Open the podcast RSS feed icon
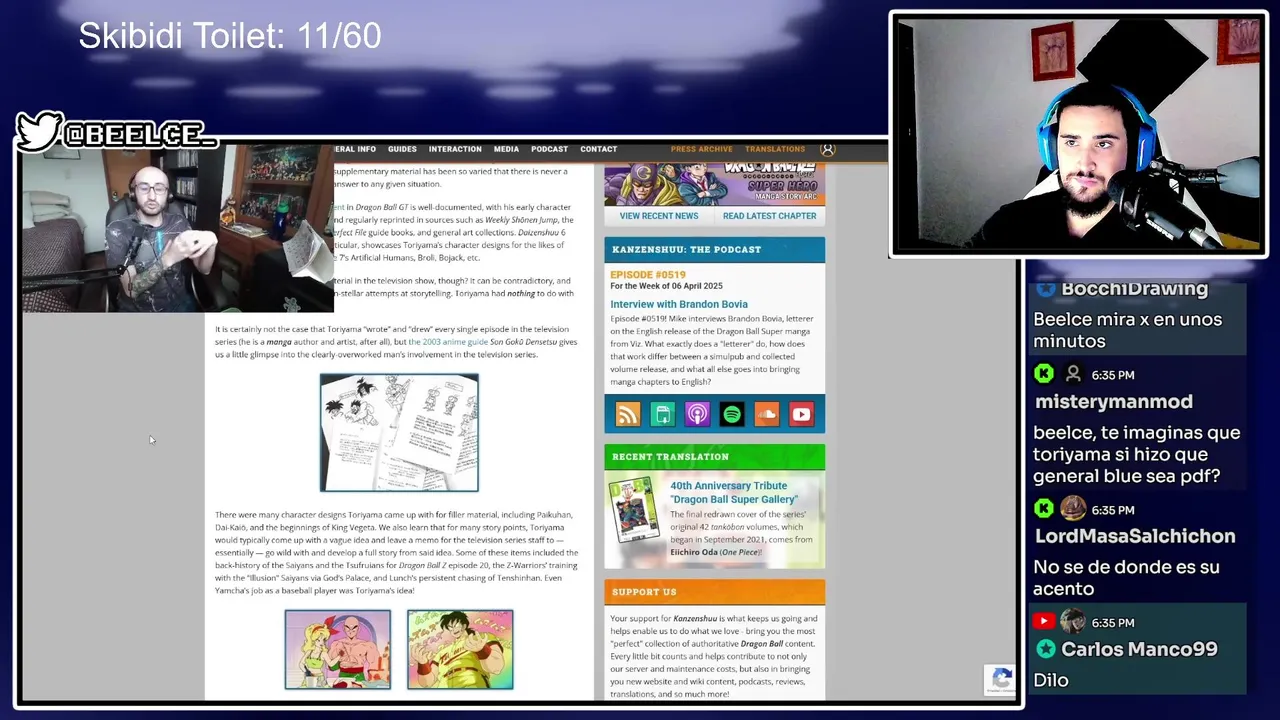This screenshot has width=1280, height=720. [628, 414]
